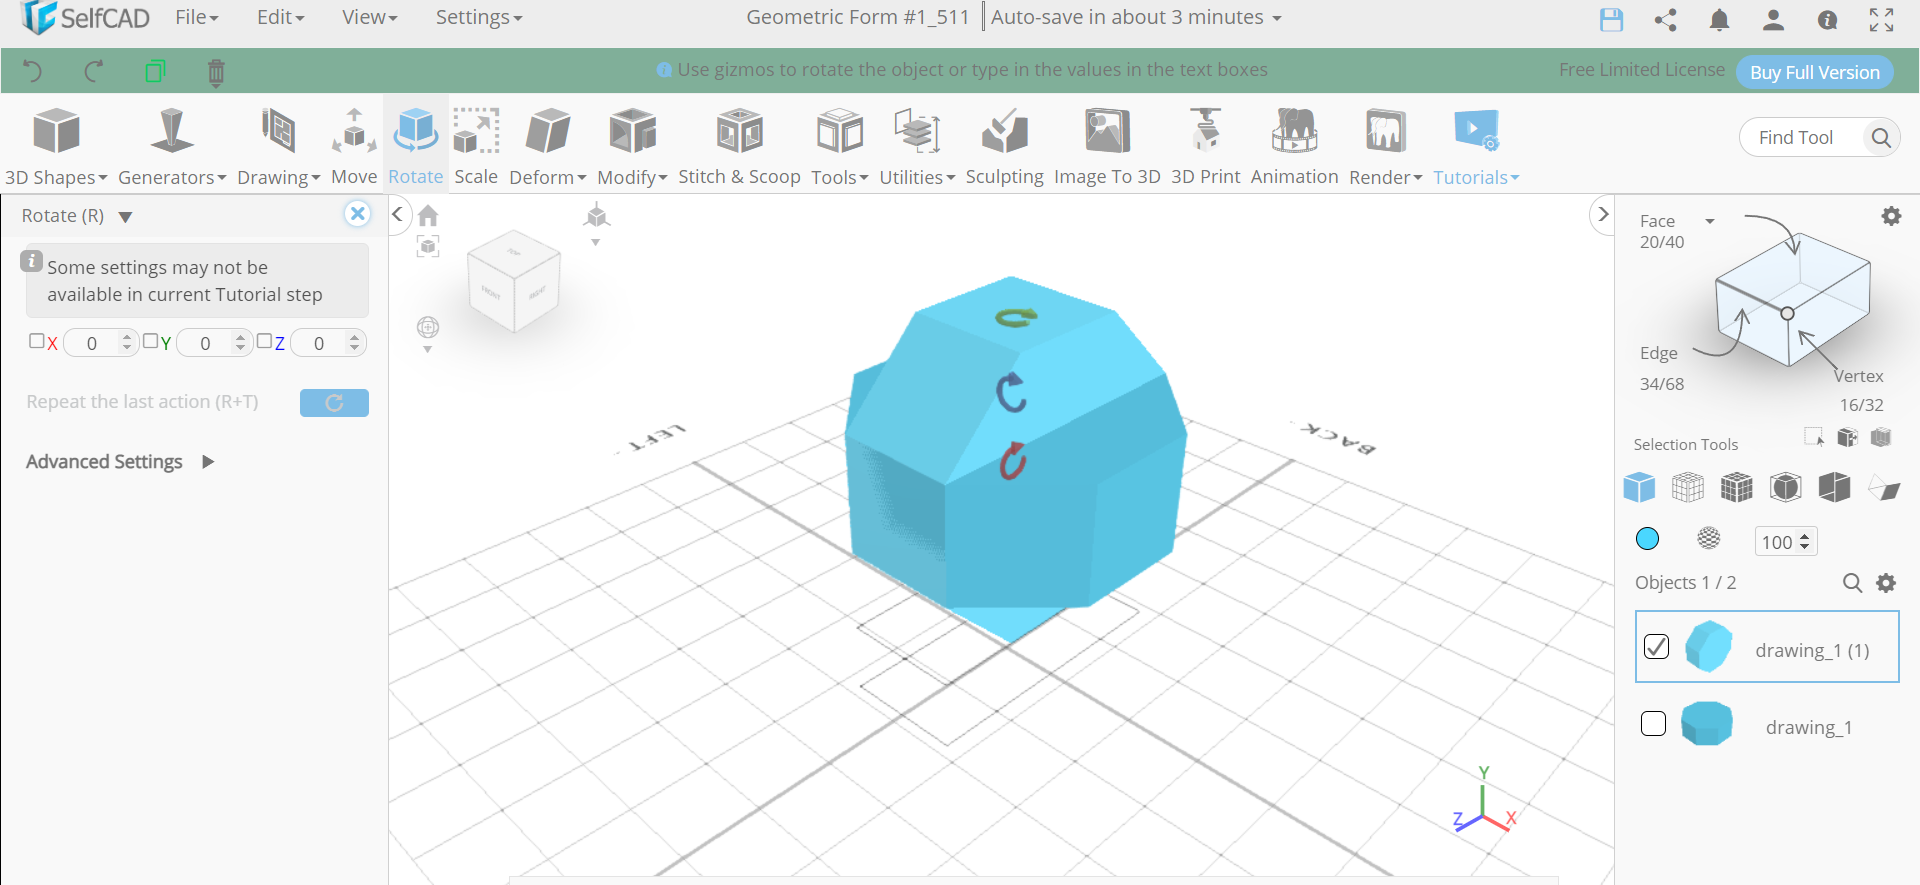Open the Deform tool

pyautogui.click(x=547, y=147)
